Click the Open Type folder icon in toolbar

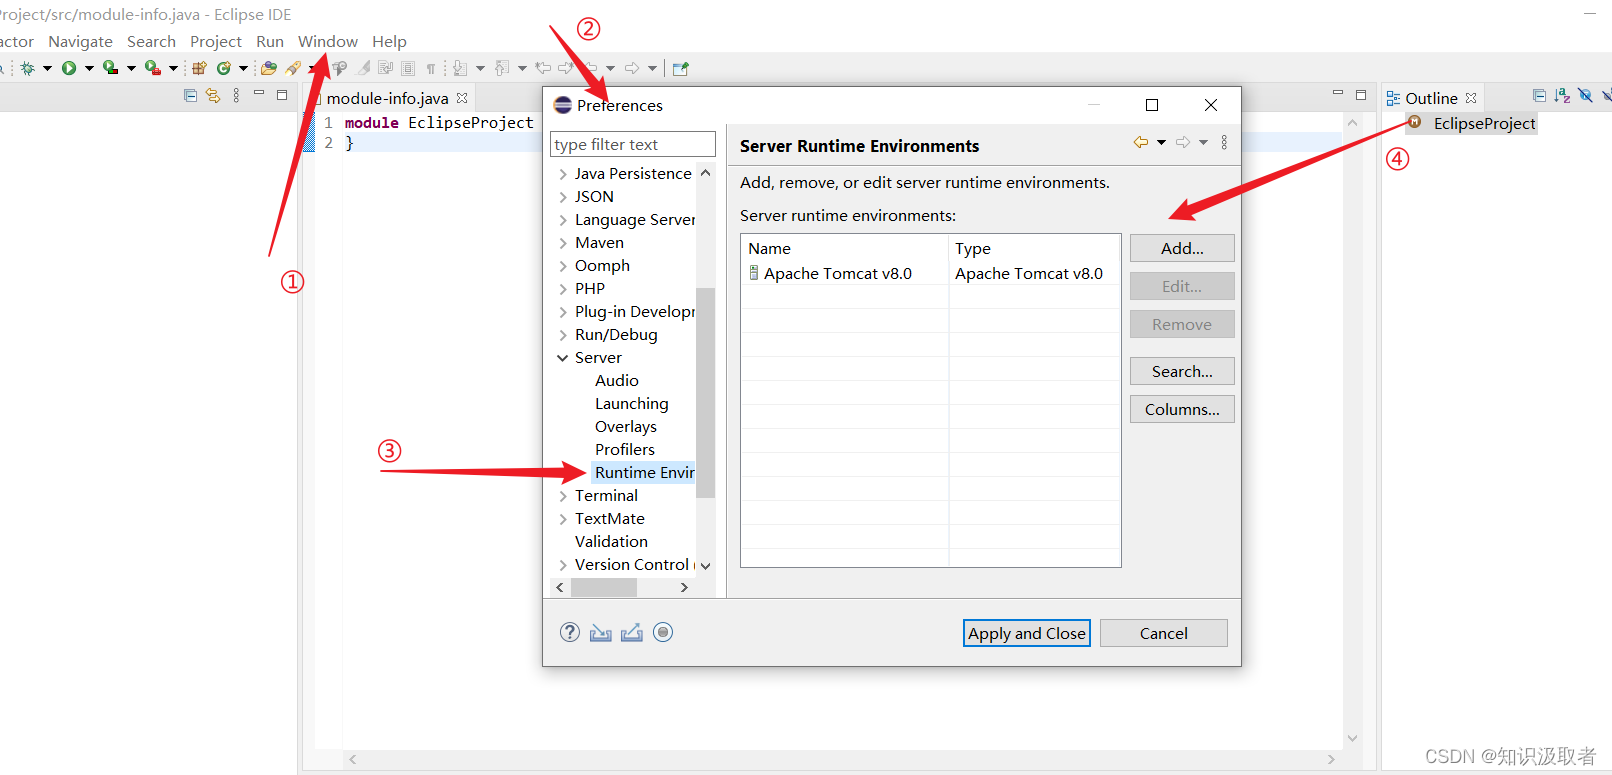point(268,68)
